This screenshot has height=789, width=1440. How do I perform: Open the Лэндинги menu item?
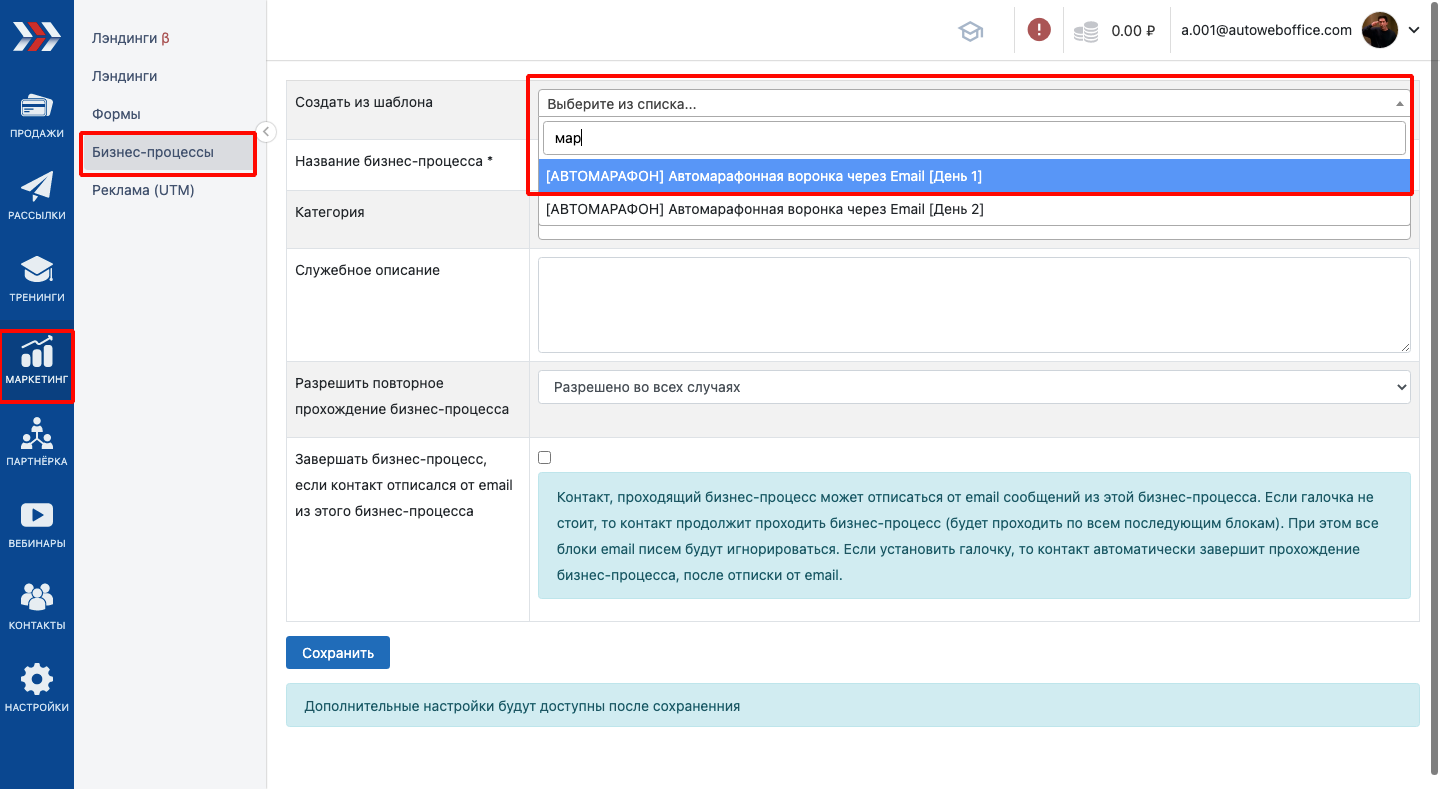pyautogui.click(x=124, y=76)
